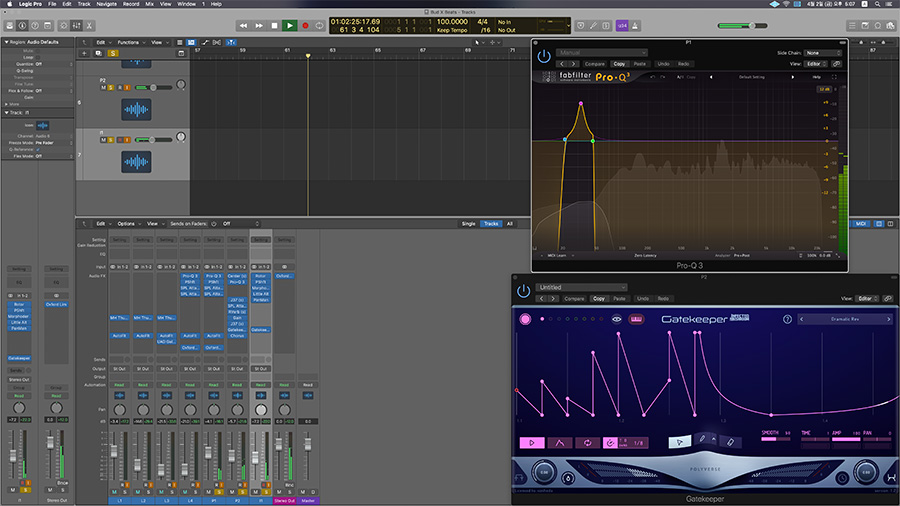
Task: Start playback with the green Play button
Action: pos(290,26)
